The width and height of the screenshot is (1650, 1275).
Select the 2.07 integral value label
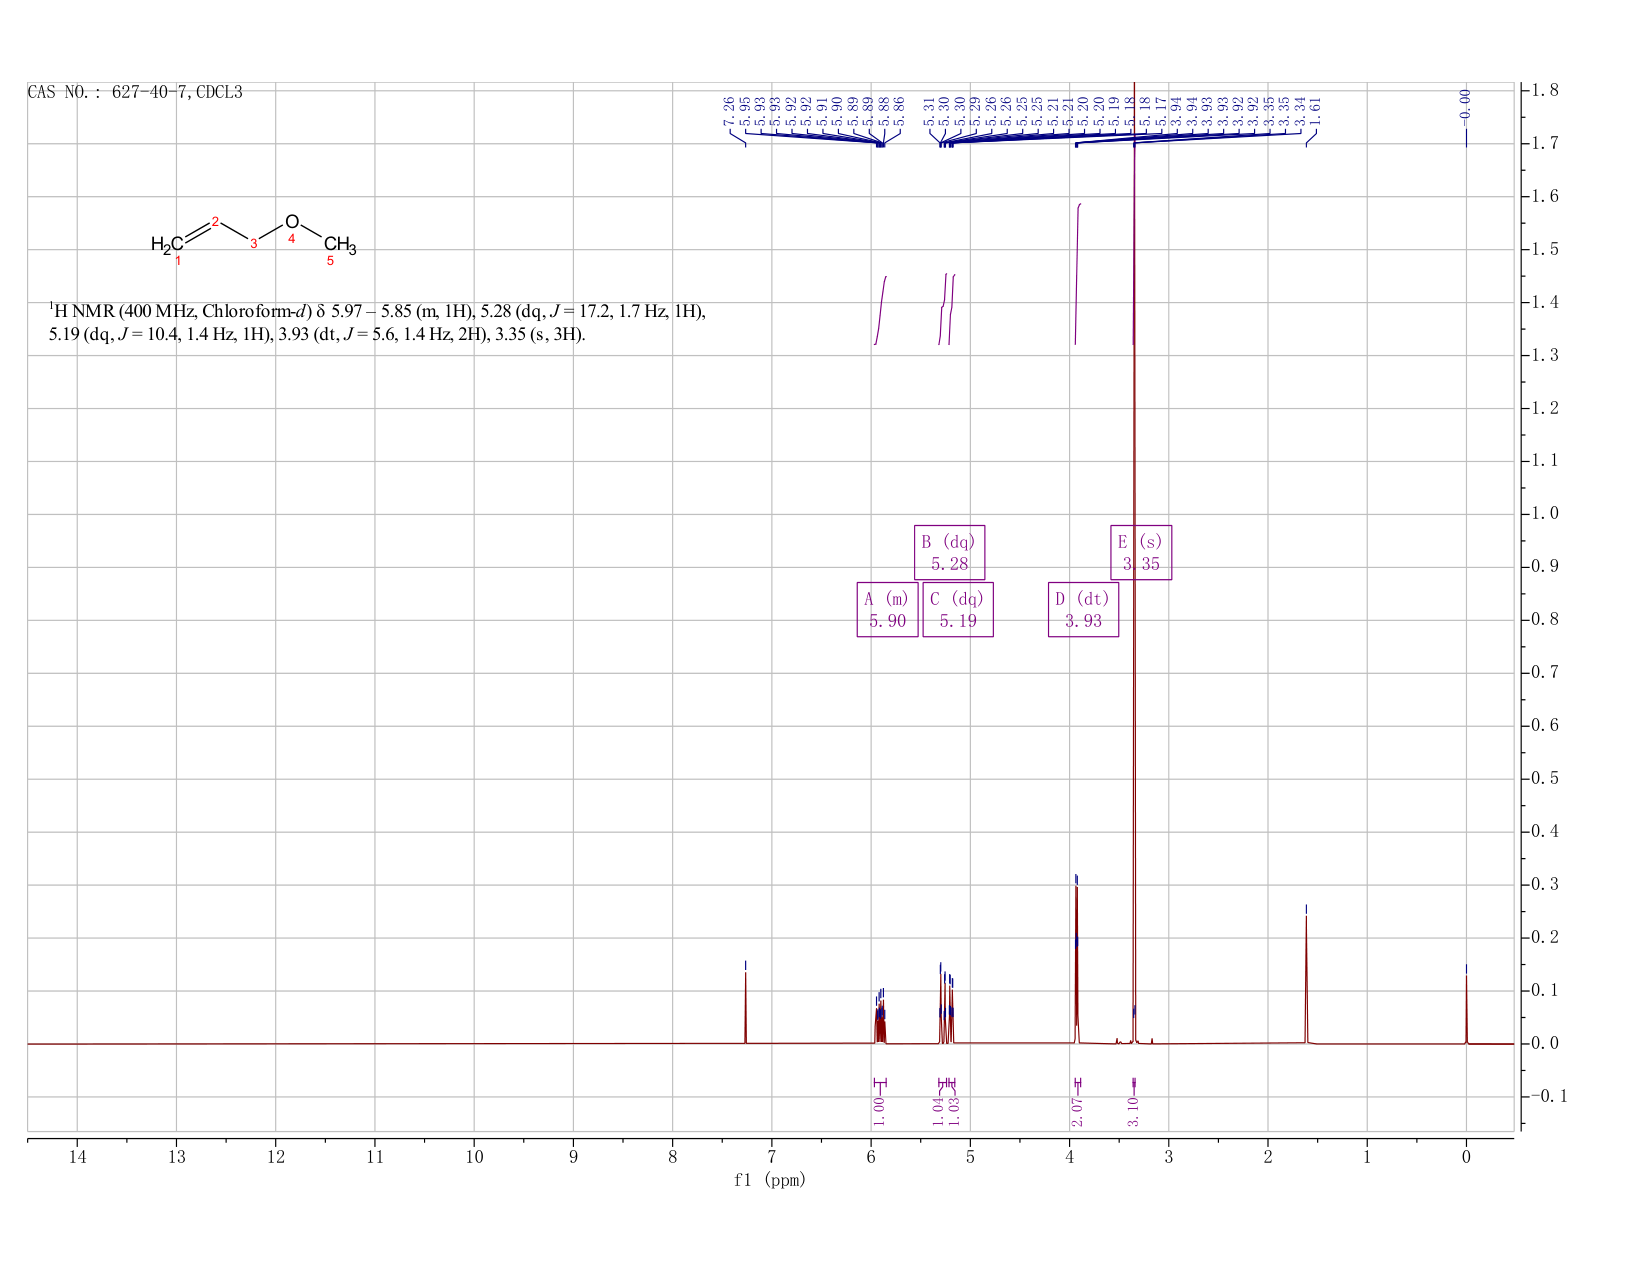click(1077, 1109)
